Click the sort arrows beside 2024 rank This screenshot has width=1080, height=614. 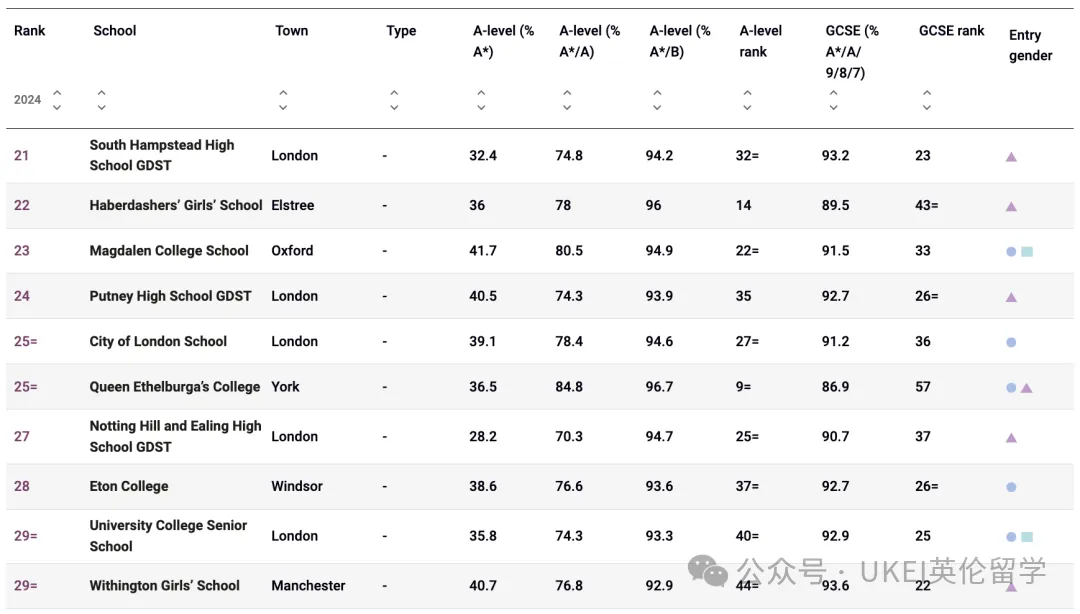(x=57, y=100)
